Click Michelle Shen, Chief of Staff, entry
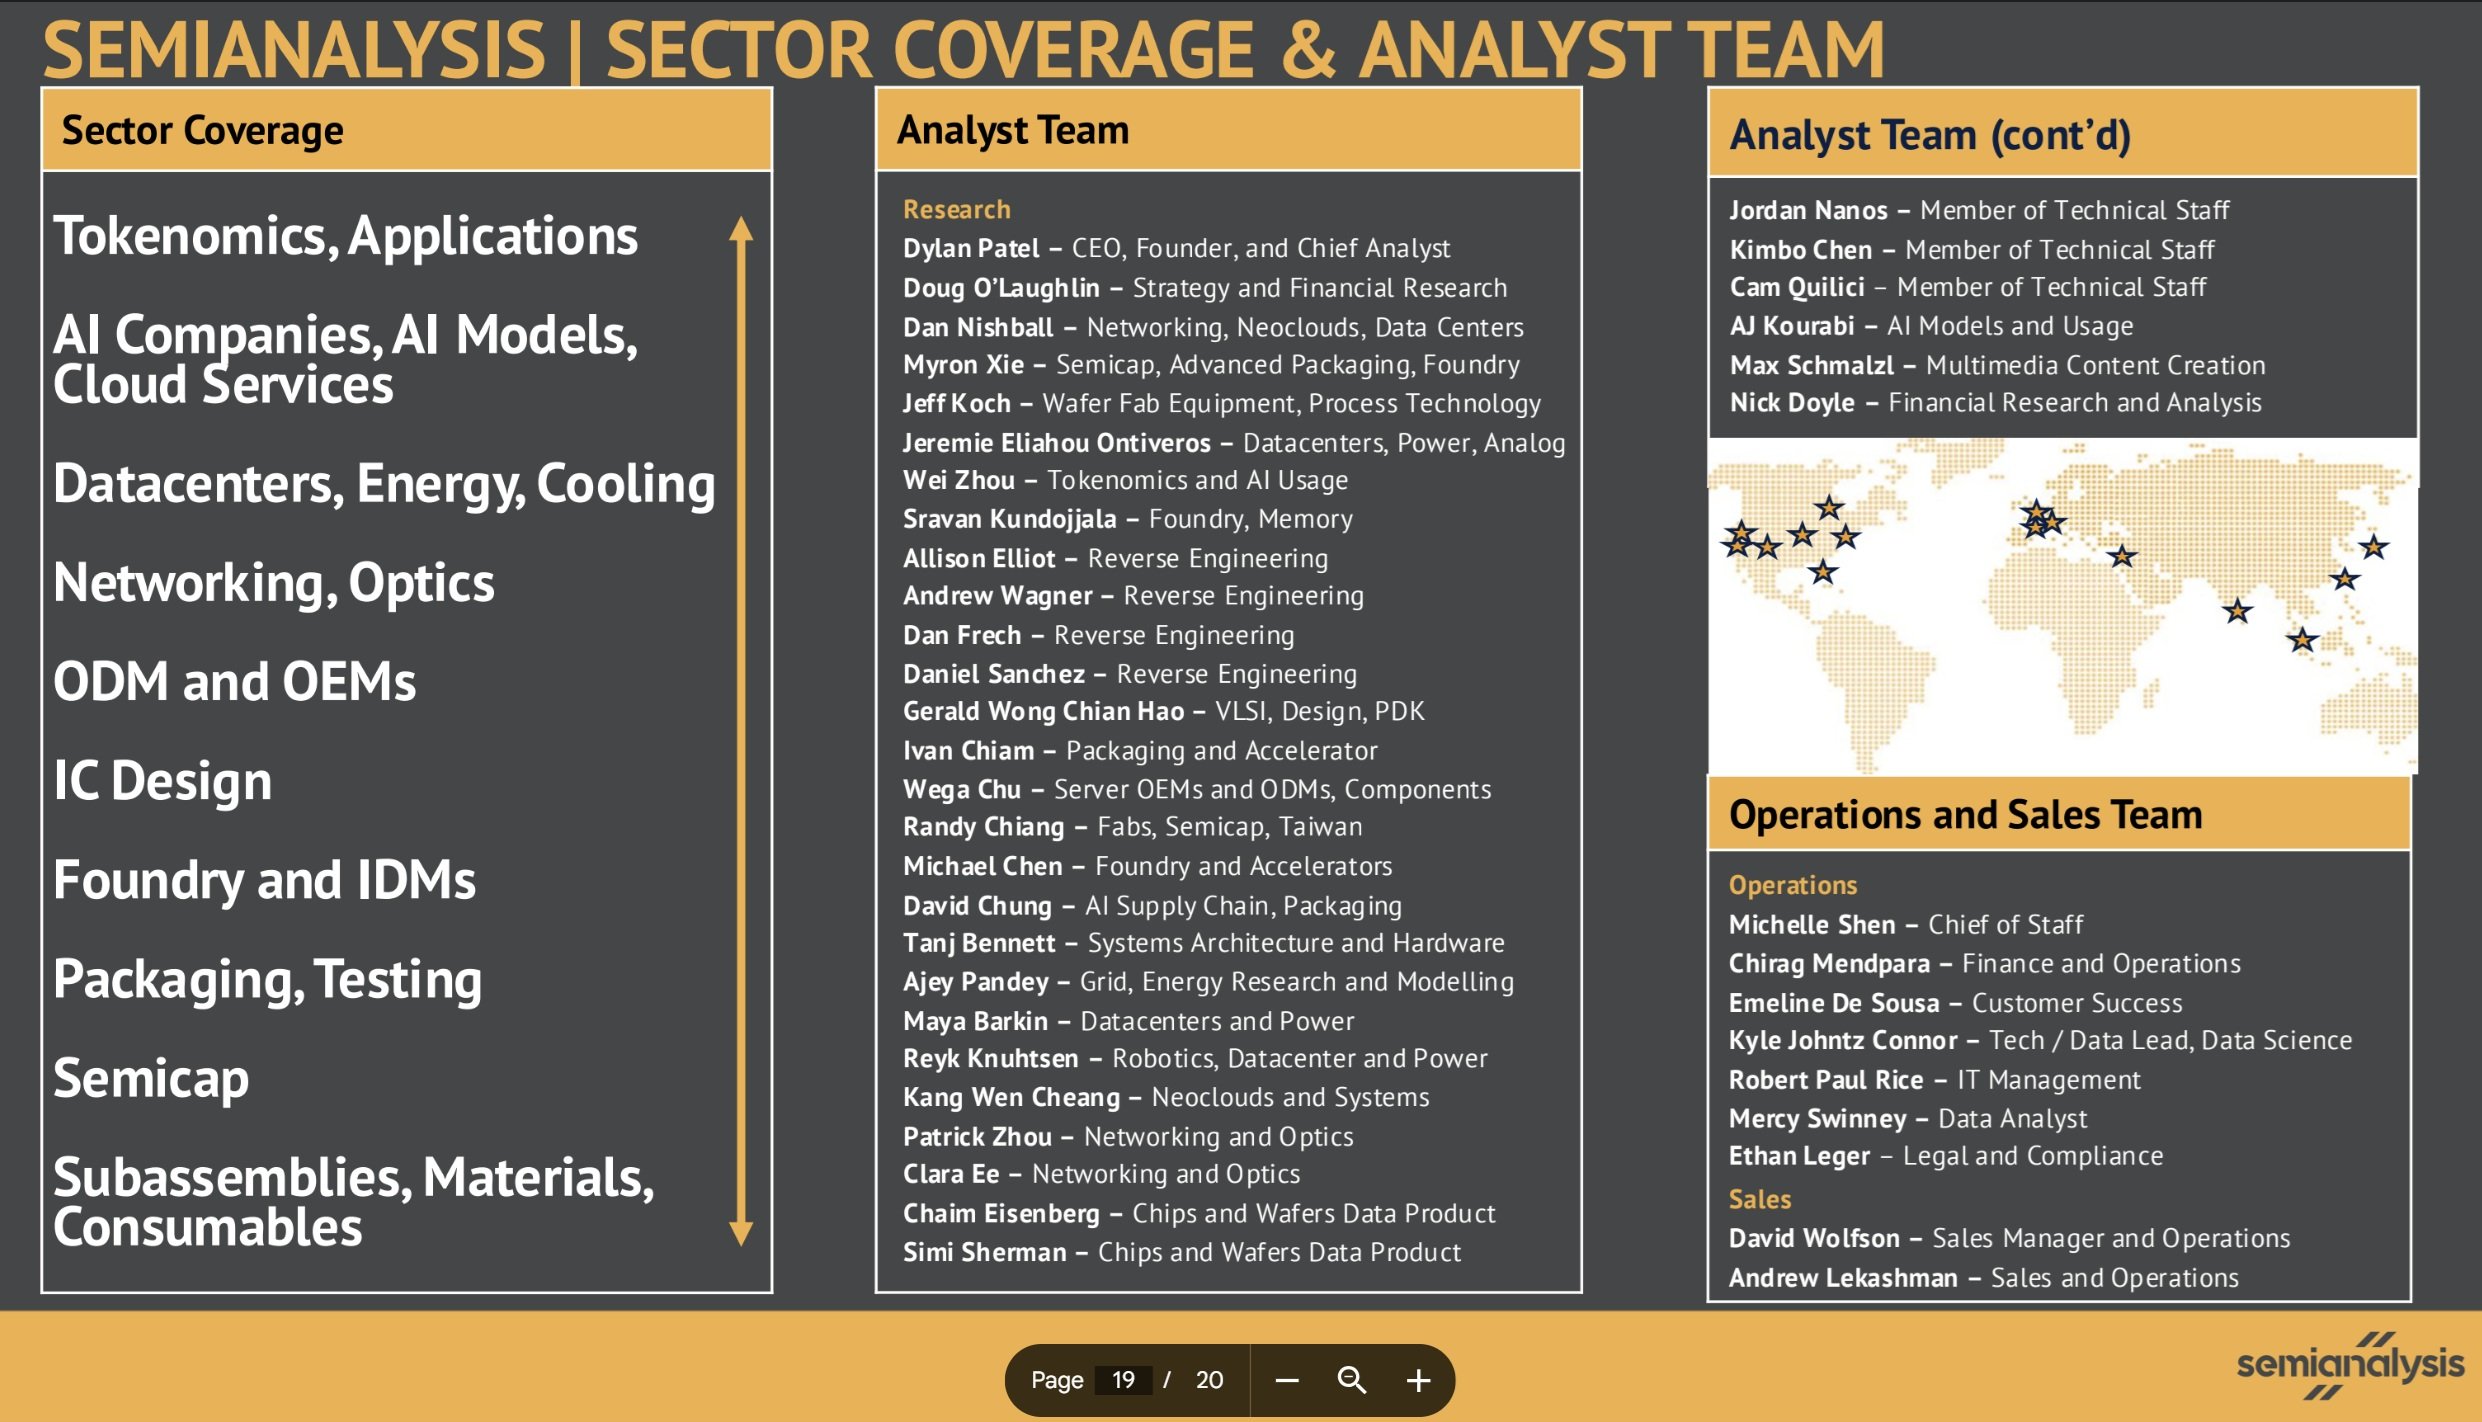 (x=1905, y=925)
